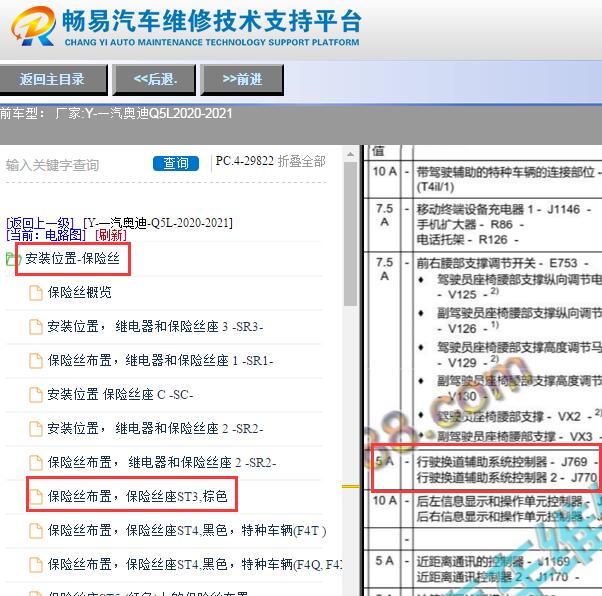The image size is (602, 596).
Task: Open 保险丝概览 tree item
Action: click(79, 293)
